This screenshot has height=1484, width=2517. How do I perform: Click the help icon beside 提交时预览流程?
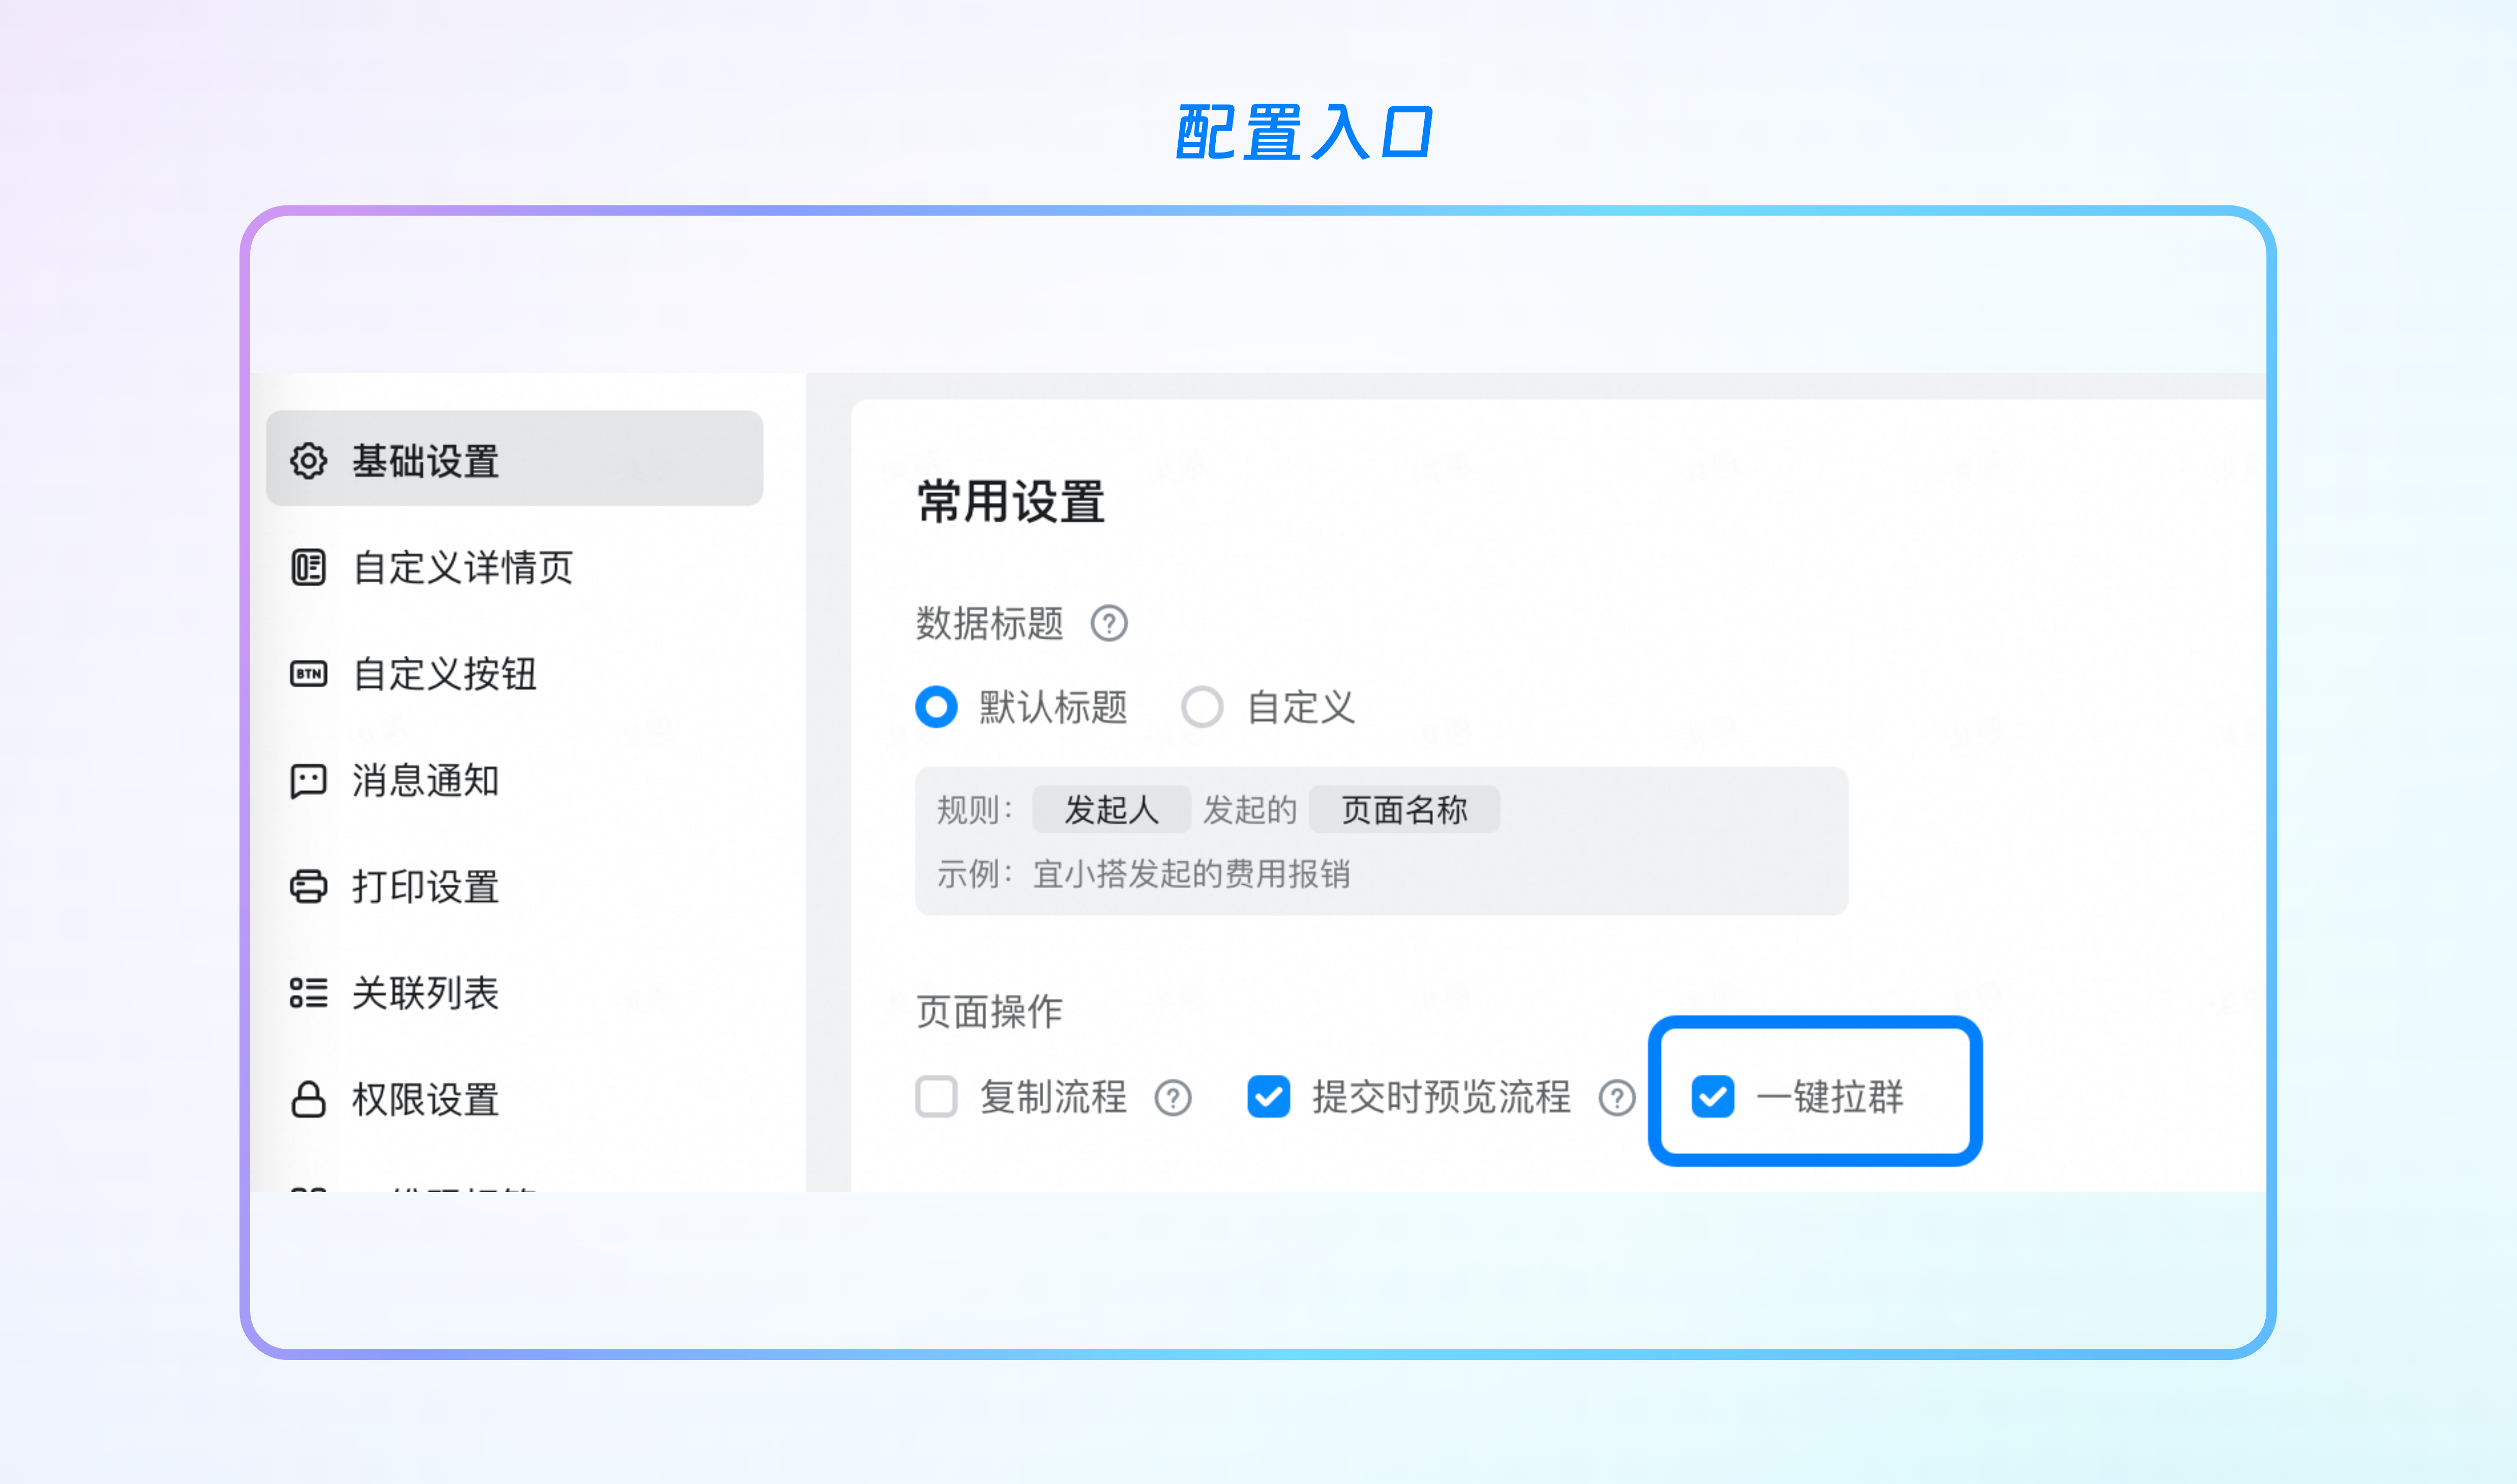point(1617,1097)
